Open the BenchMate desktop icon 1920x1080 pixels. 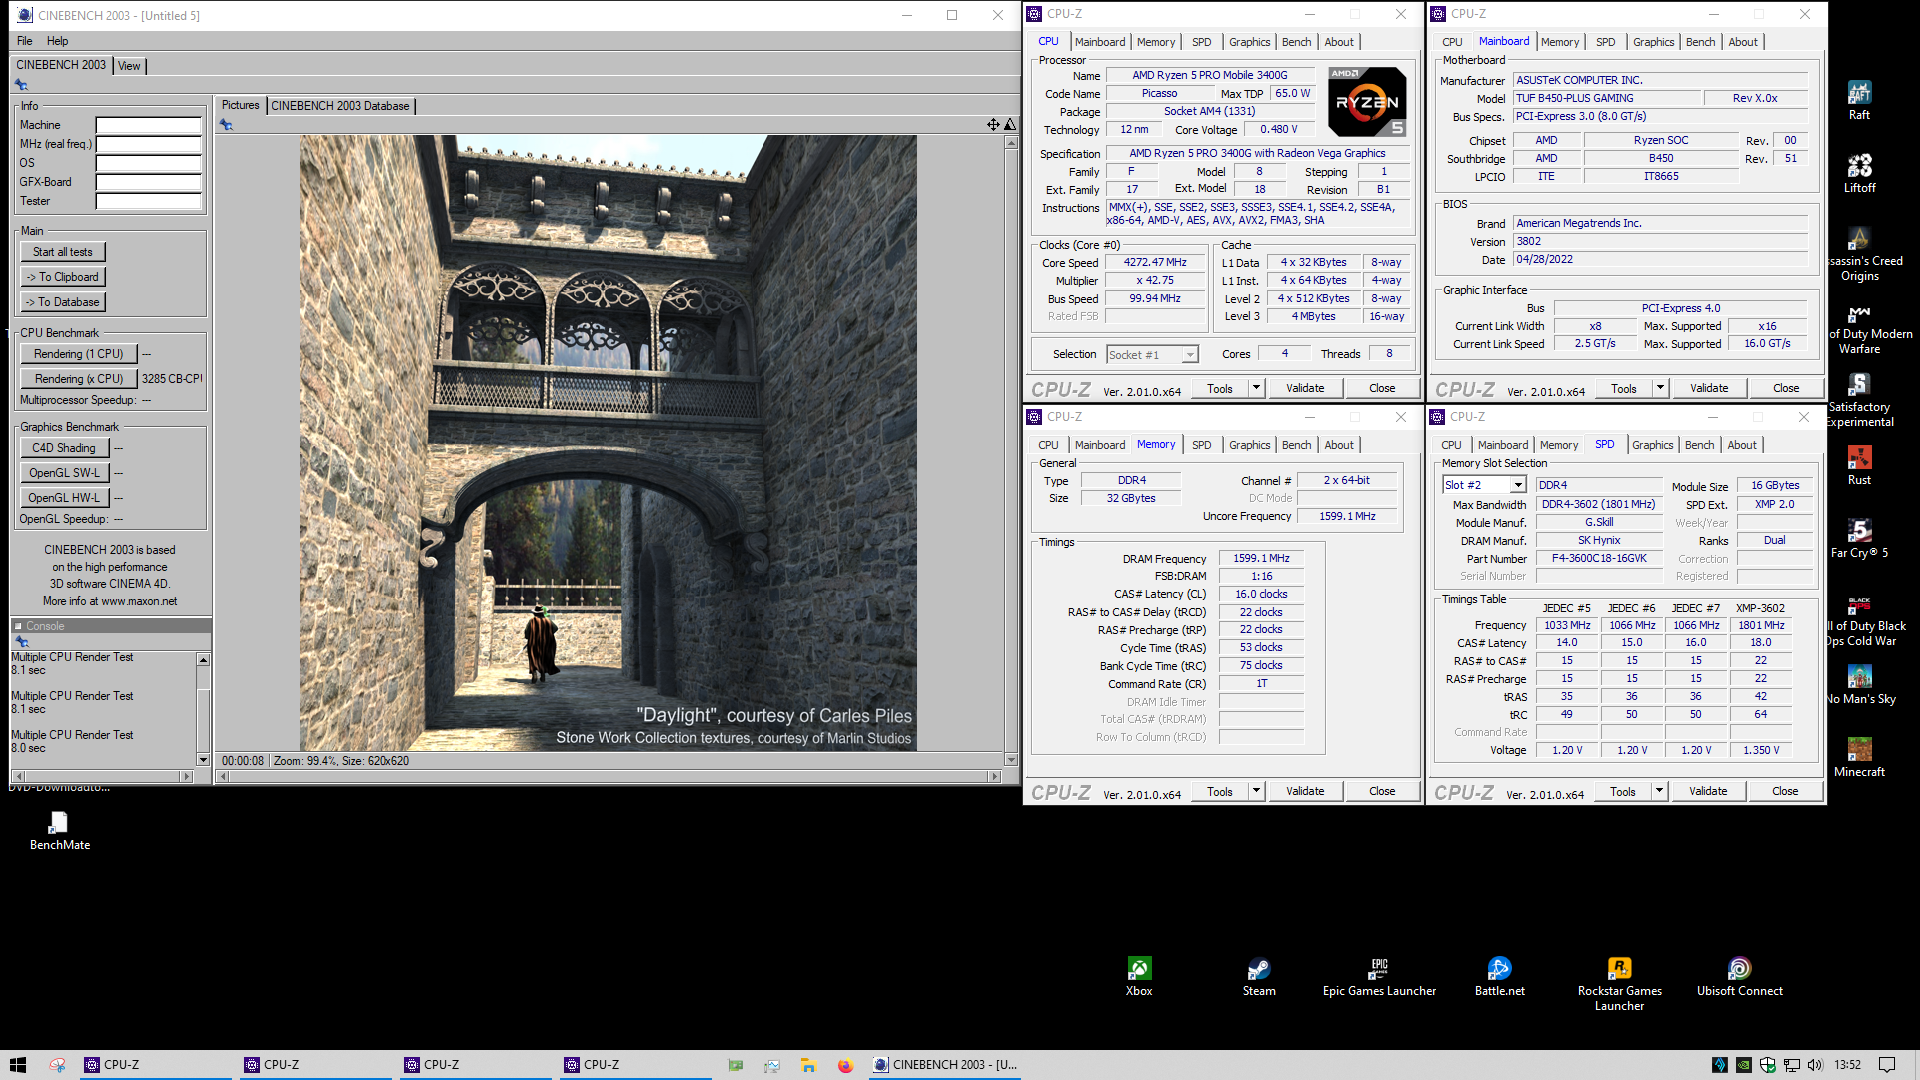[59, 831]
